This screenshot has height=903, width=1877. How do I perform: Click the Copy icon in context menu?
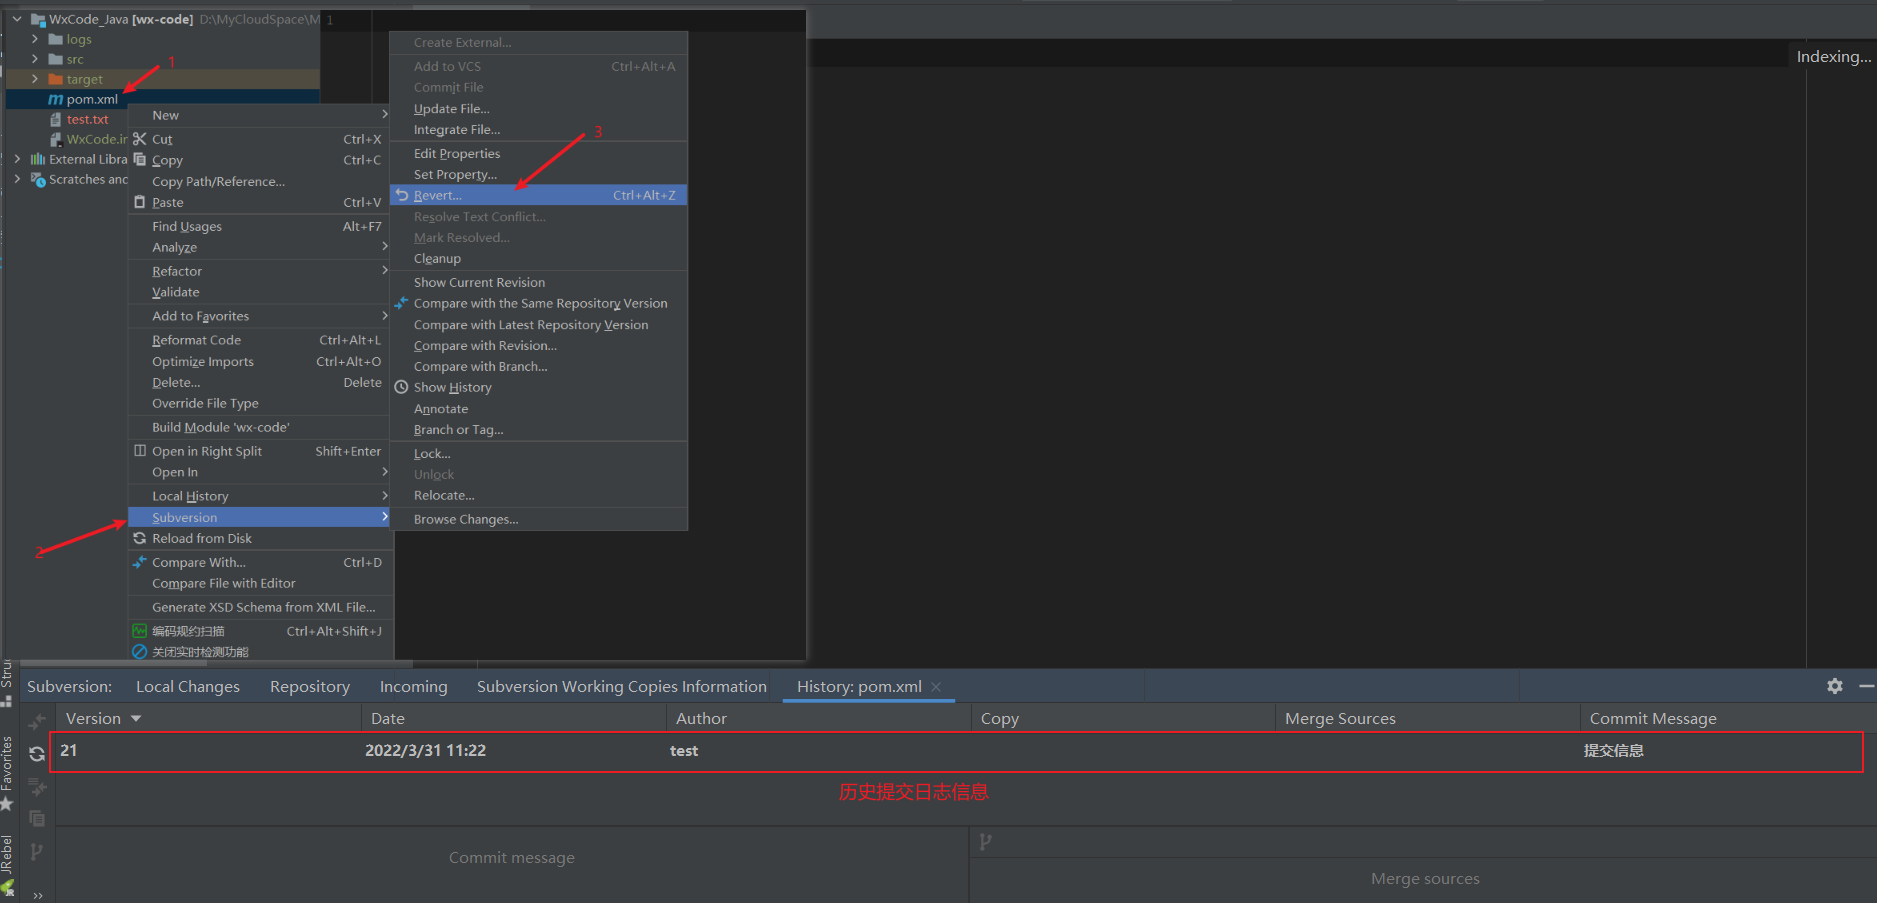click(x=140, y=160)
